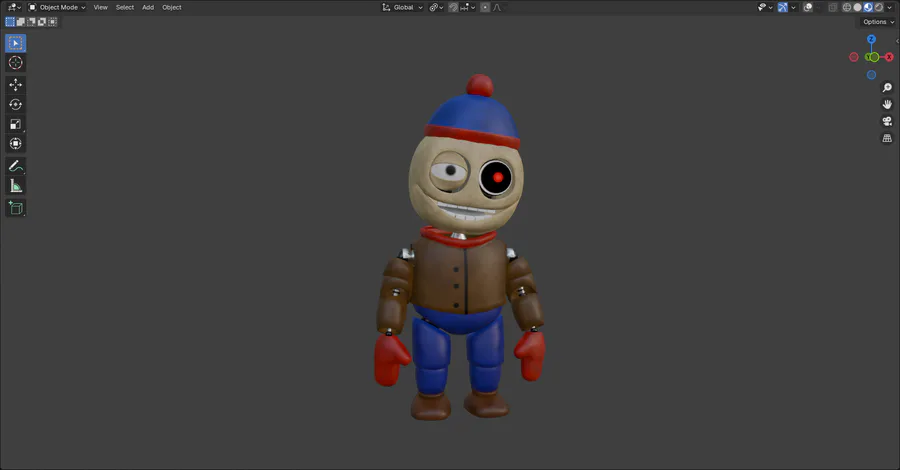900x470 pixels.
Task: Open viewport shading options dropdown arrow
Action: (x=890, y=7)
